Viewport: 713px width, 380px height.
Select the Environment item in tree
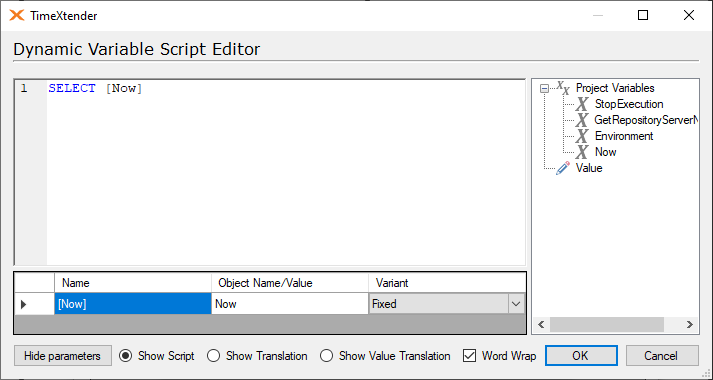(x=624, y=136)
